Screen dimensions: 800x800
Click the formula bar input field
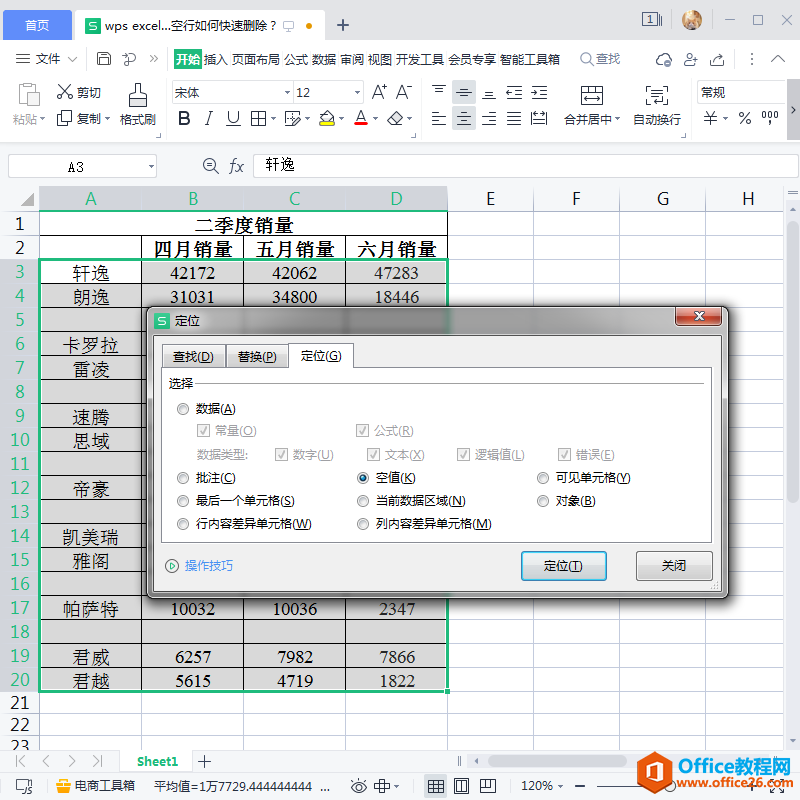point(526,166)
